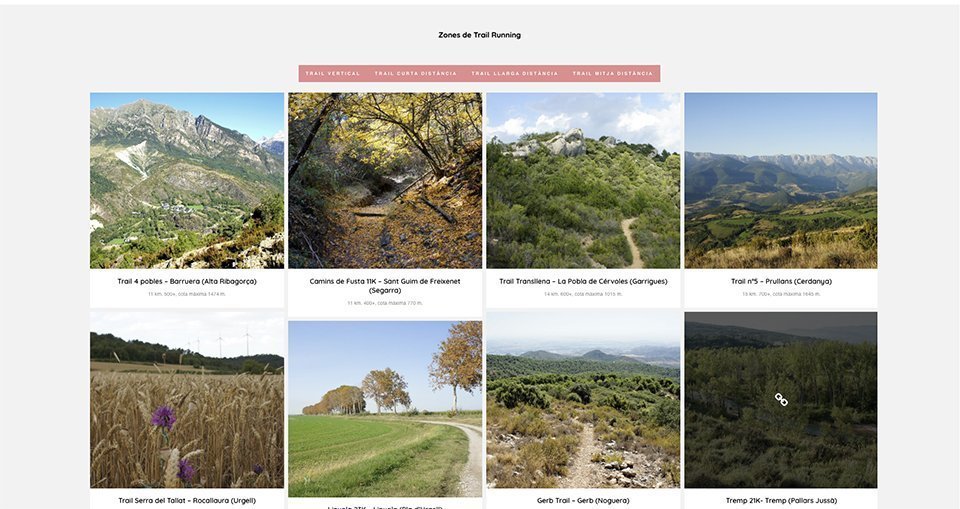Open the Gerb stony path photo
Image resolution: width=960 pixels, height=509 pixels.
coord(583,400)
